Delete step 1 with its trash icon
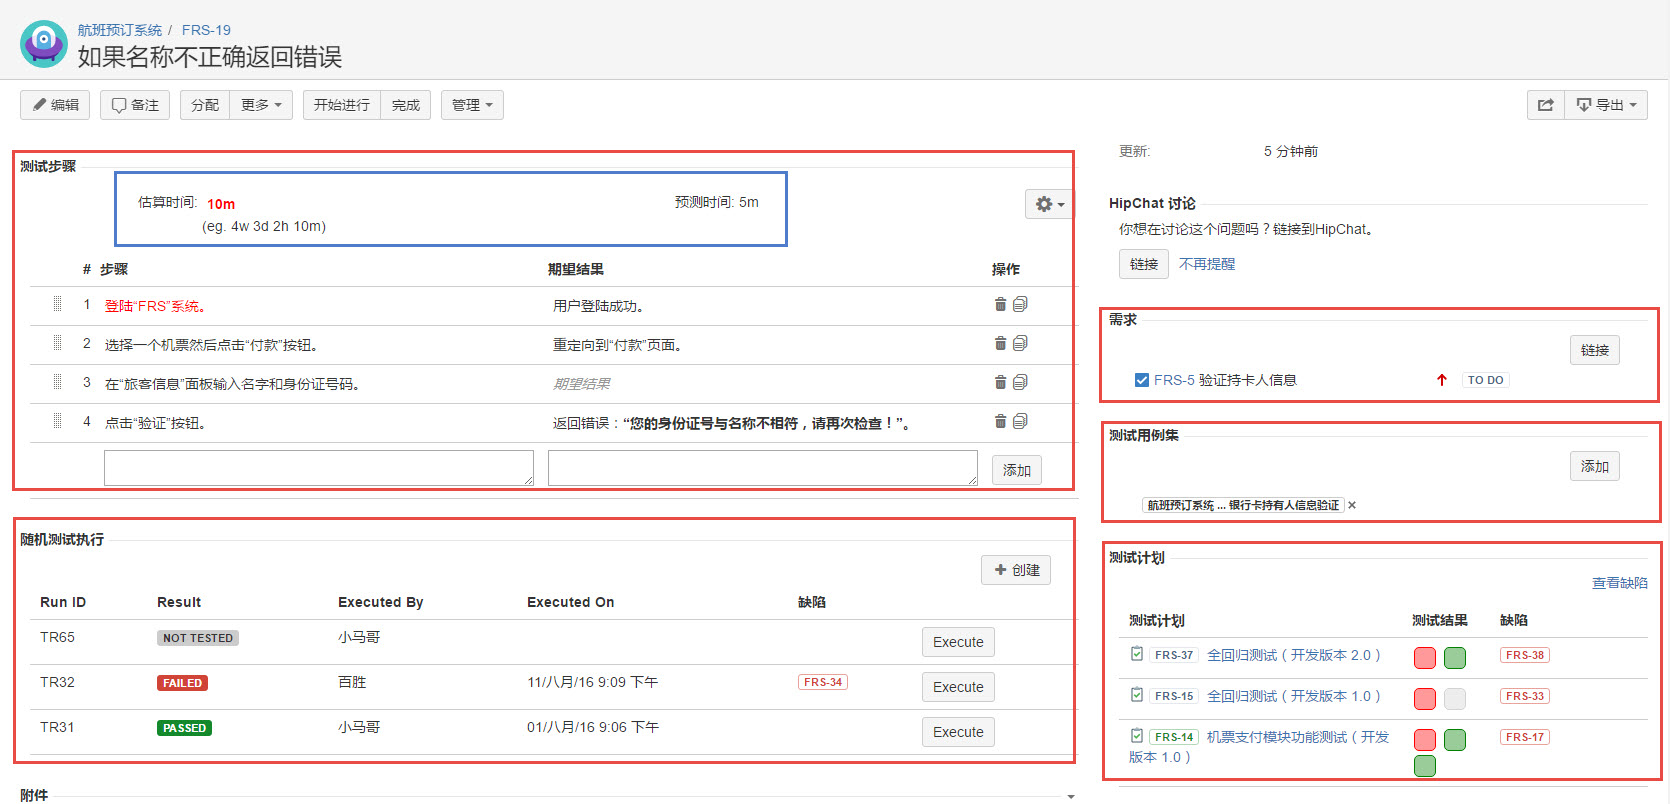The image size is (1670, 804). pyautogui.click(x=1000, y=305)
